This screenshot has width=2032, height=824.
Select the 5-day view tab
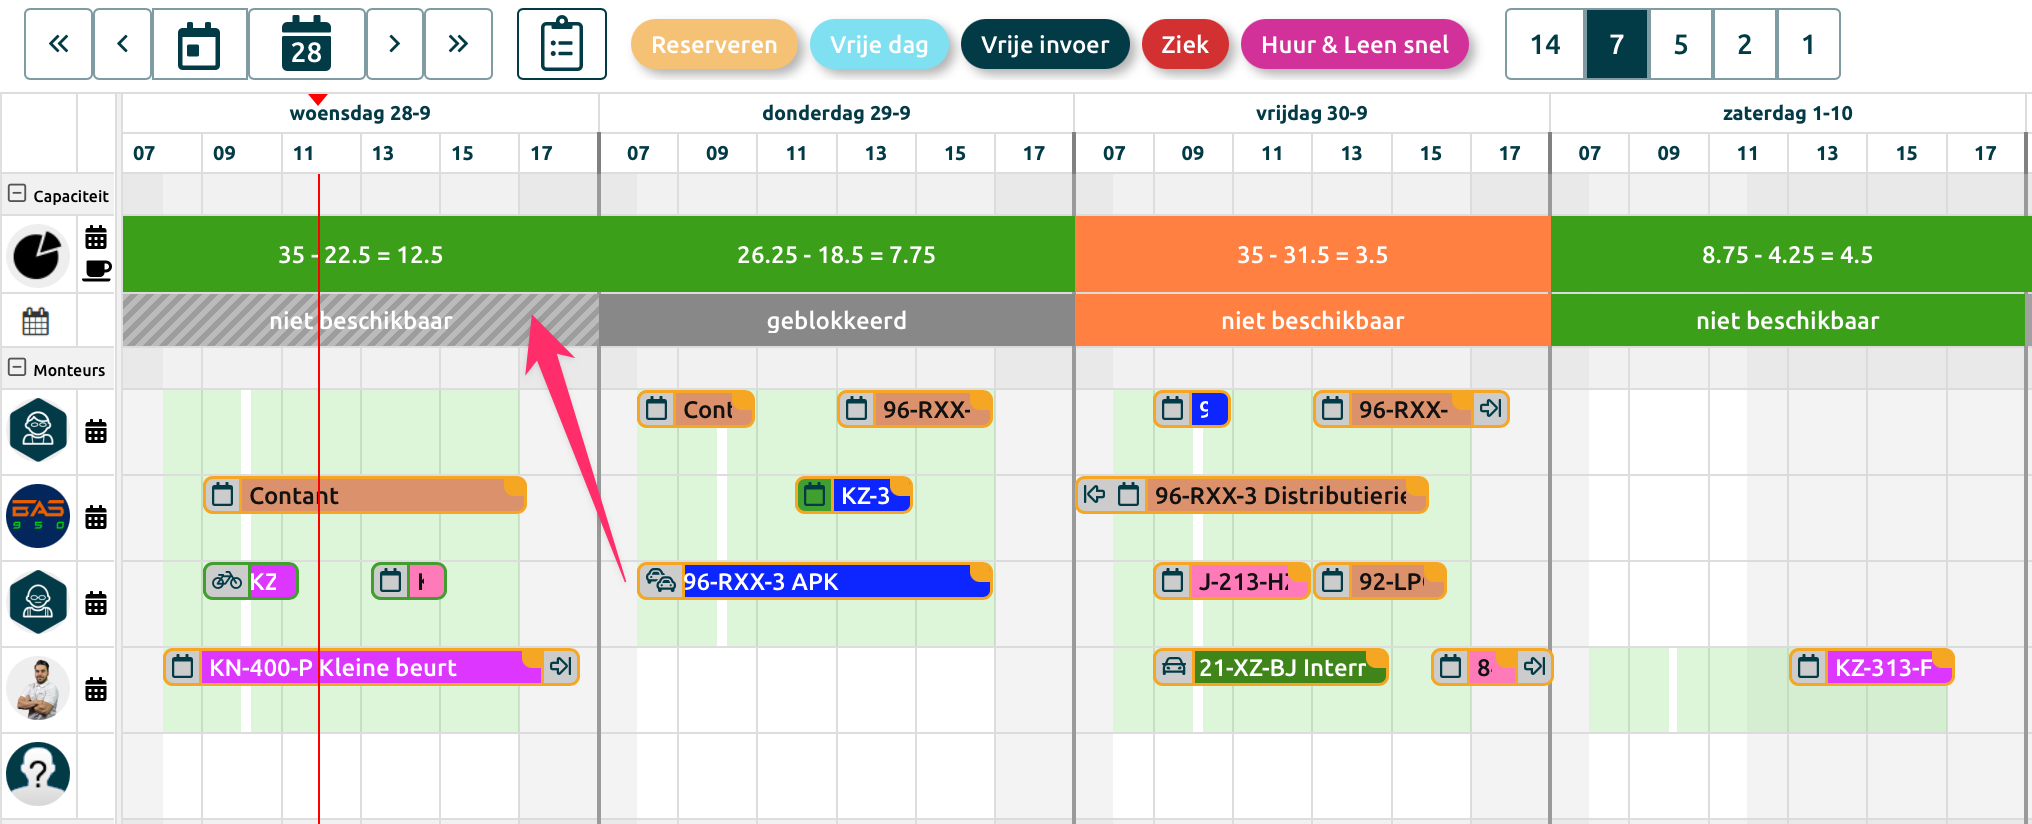[x=1681, y=44]
